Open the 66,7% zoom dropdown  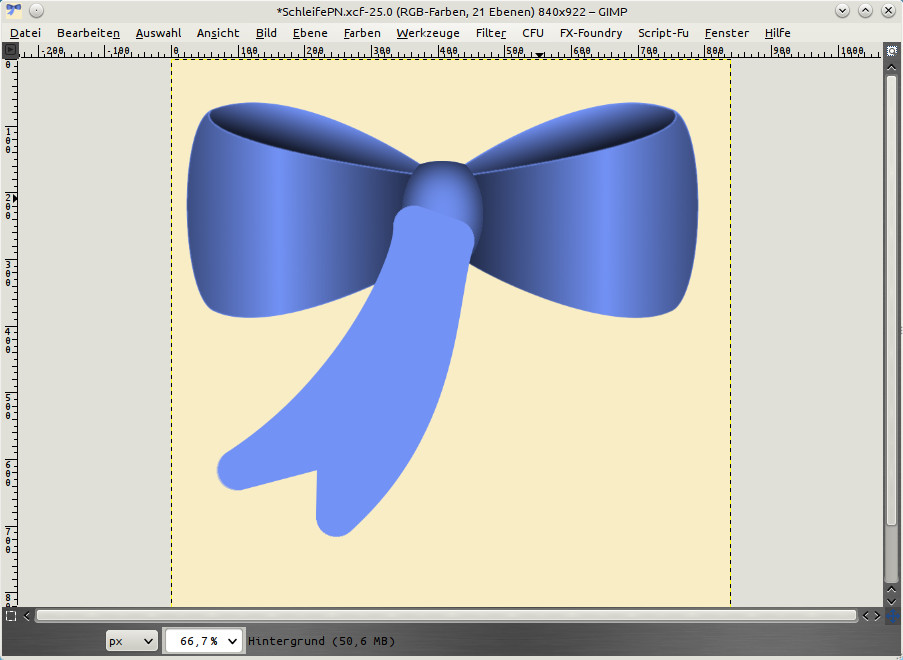pyautogui.click(x=204, y=641)
